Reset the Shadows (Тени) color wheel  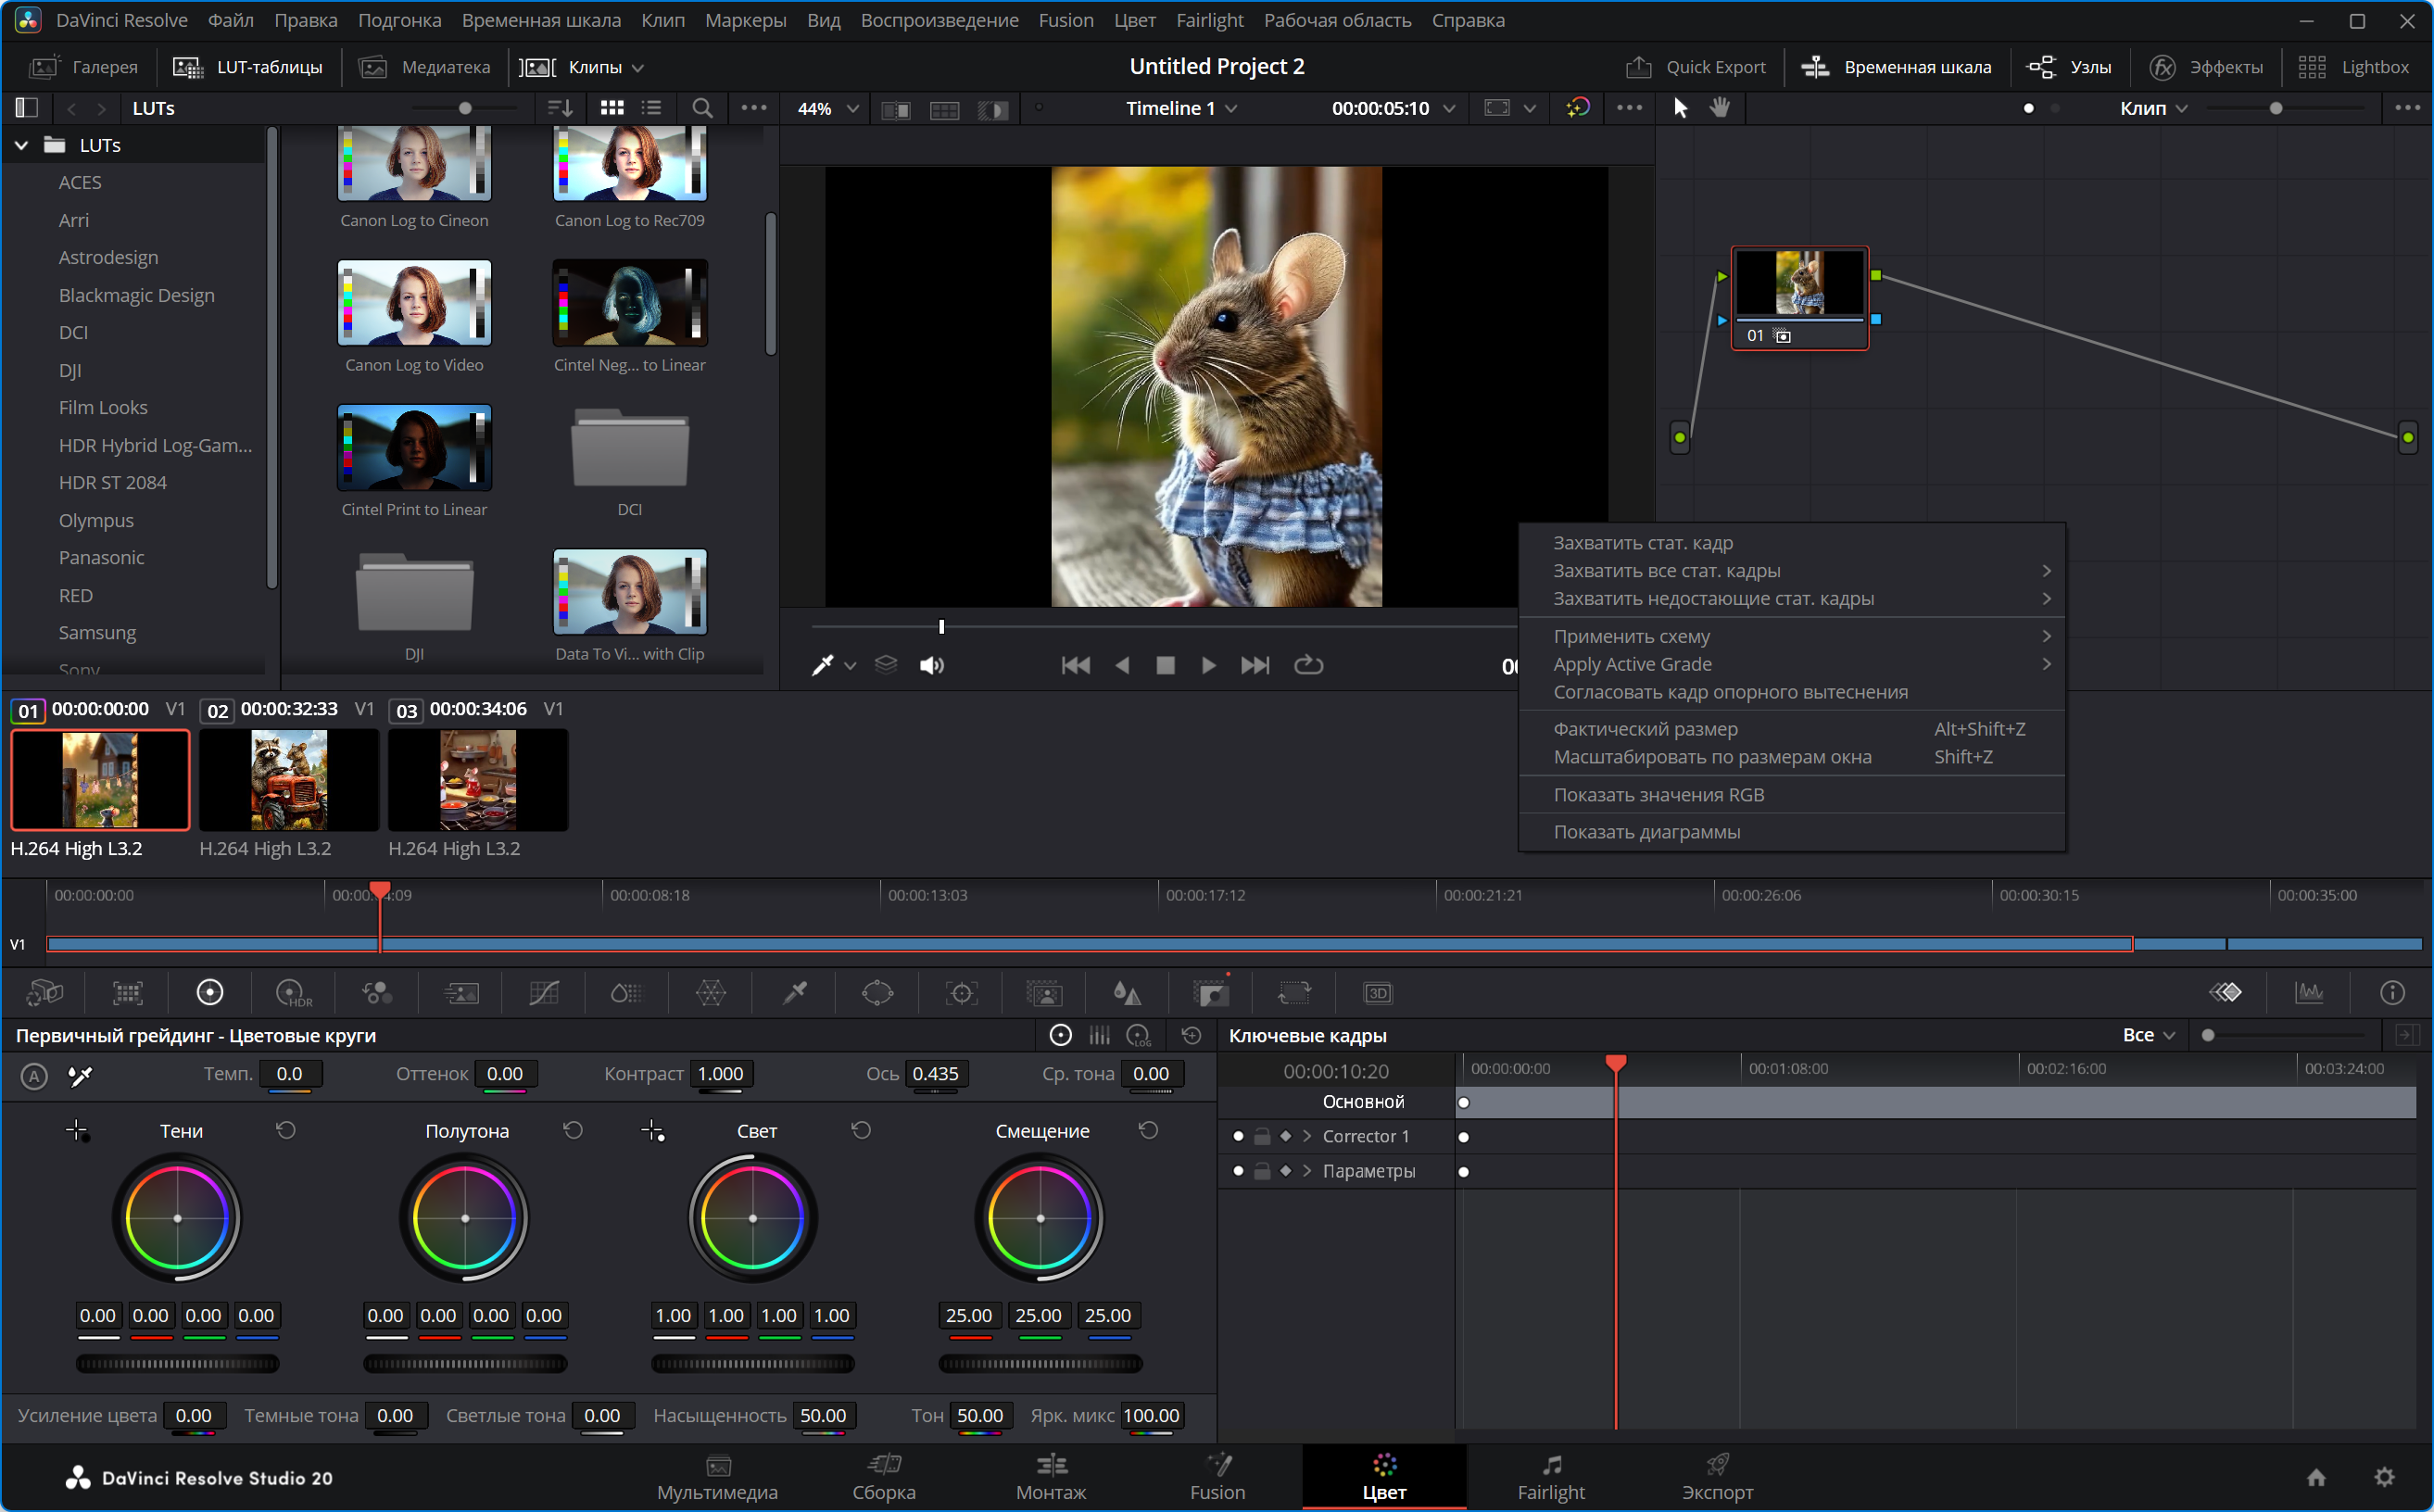pos(286,1130)
